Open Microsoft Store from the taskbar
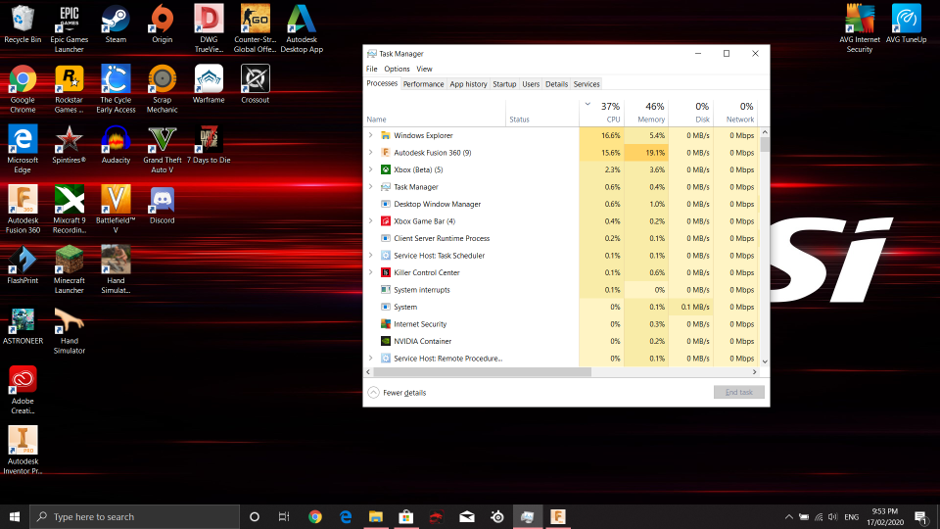This screenshot has height=529, width=940. (406, 516)
